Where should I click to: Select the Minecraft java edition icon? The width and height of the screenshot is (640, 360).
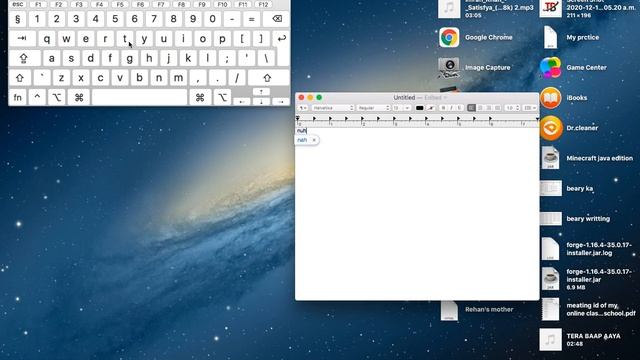pyautogui.click(x=550, y=158)
